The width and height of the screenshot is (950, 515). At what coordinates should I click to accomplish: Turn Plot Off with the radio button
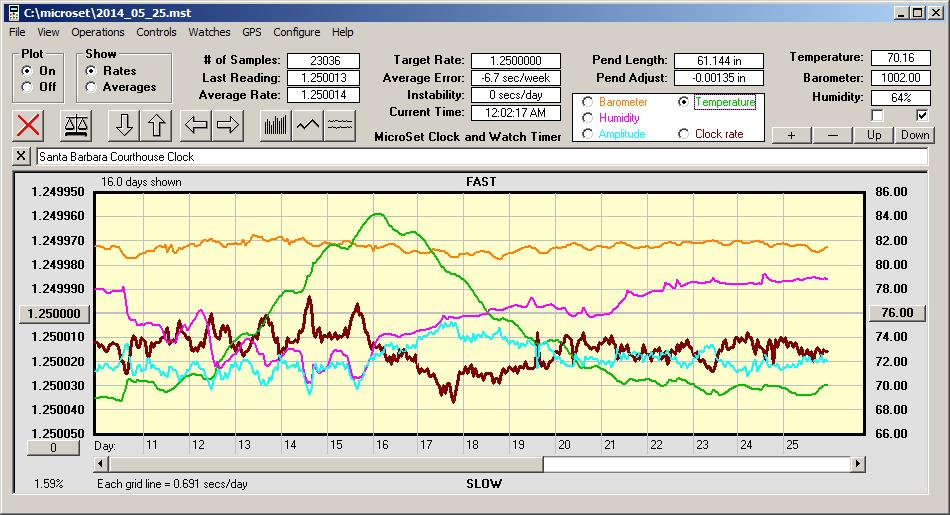[x=27, y=87]
